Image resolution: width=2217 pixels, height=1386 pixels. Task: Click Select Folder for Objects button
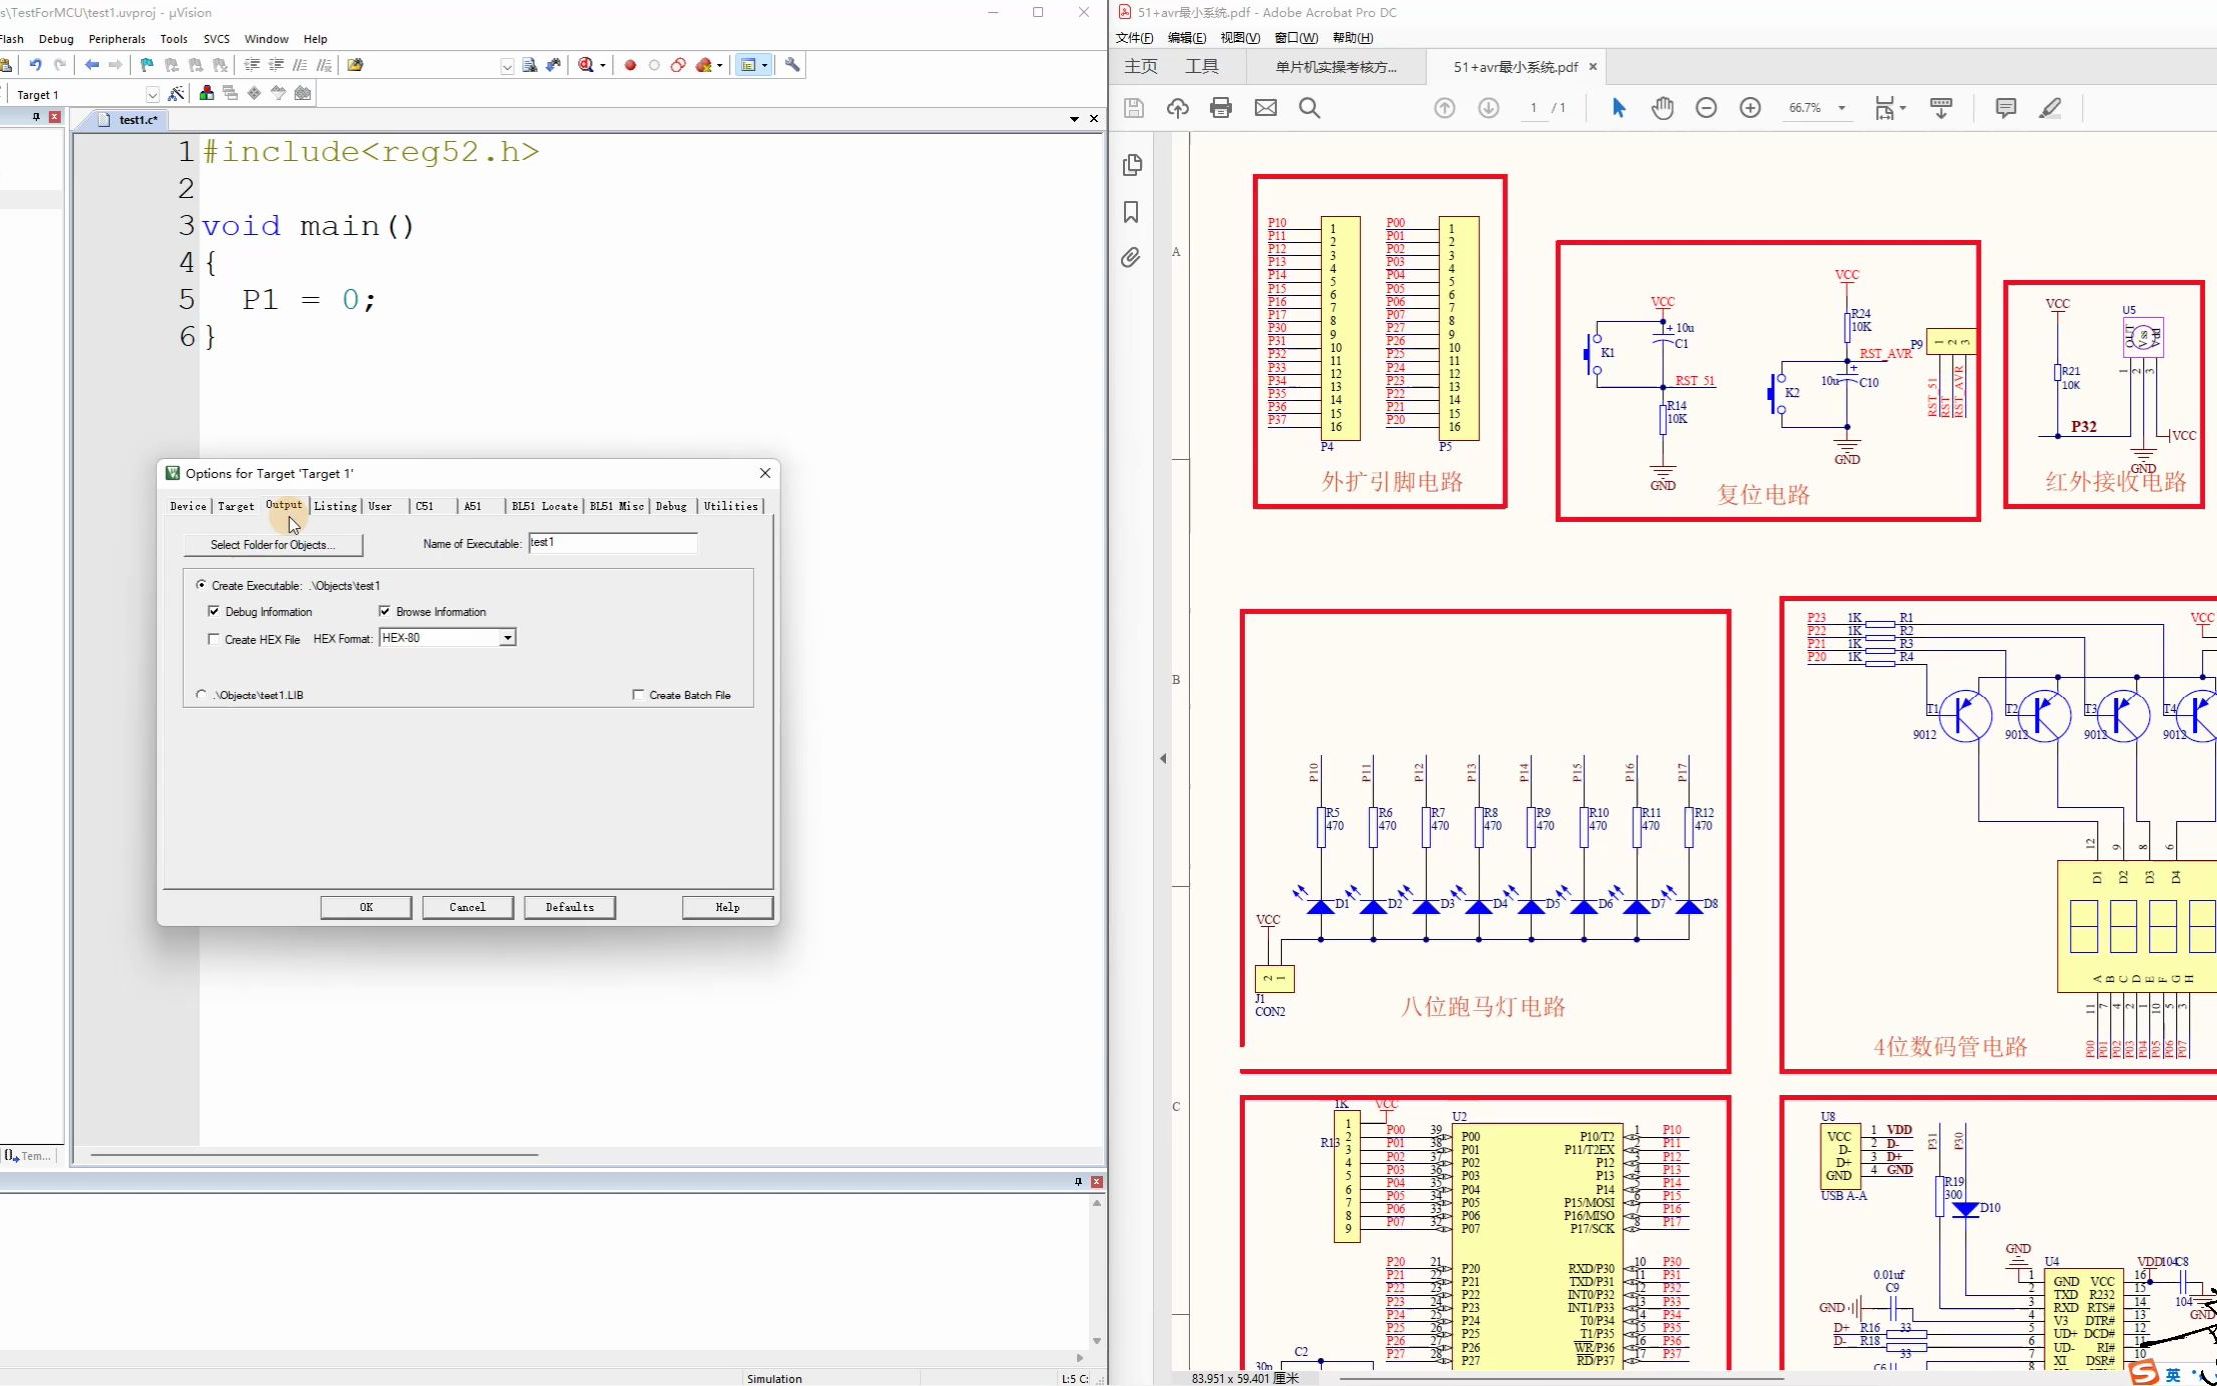click(273, 545)
